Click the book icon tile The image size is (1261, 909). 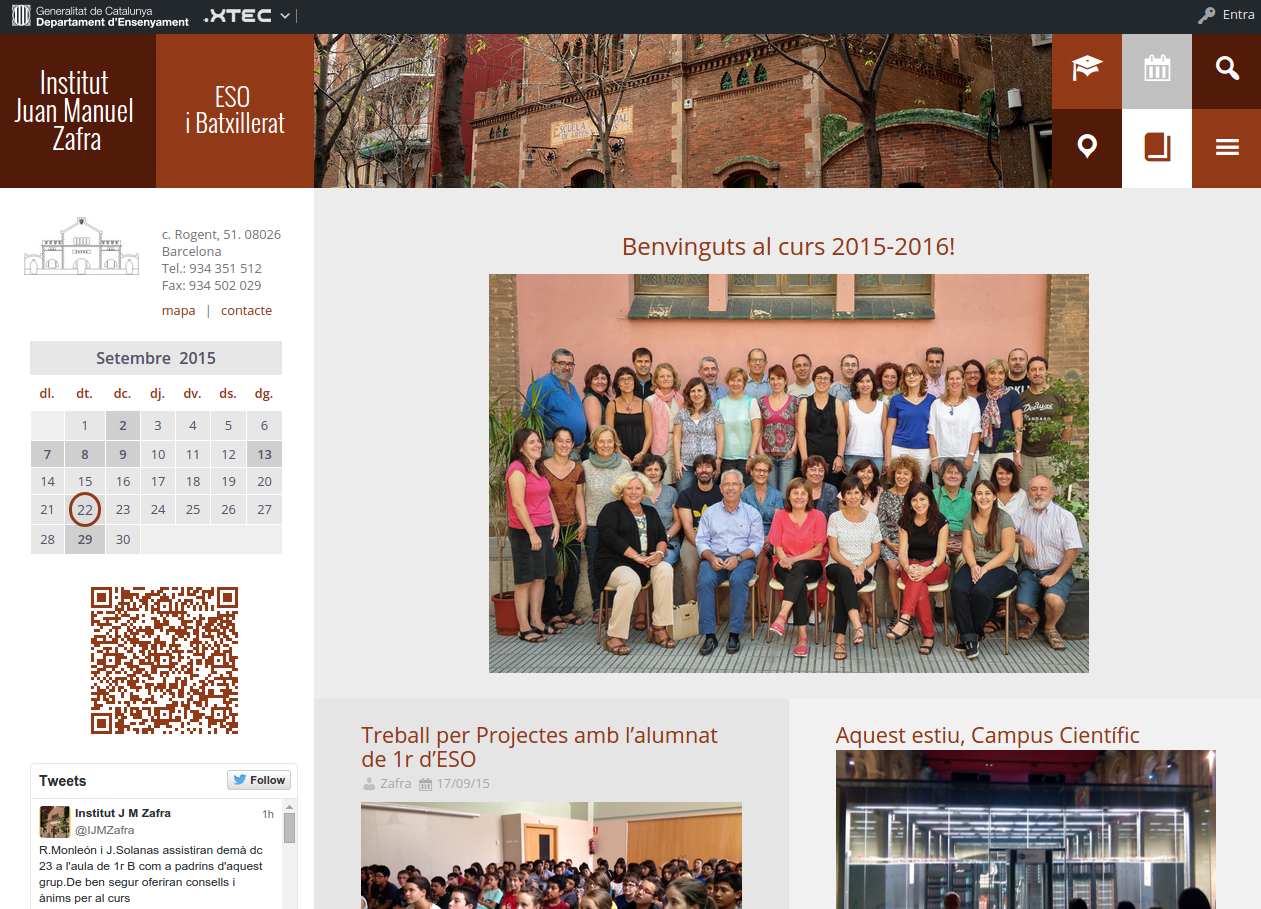[1157, 148]
